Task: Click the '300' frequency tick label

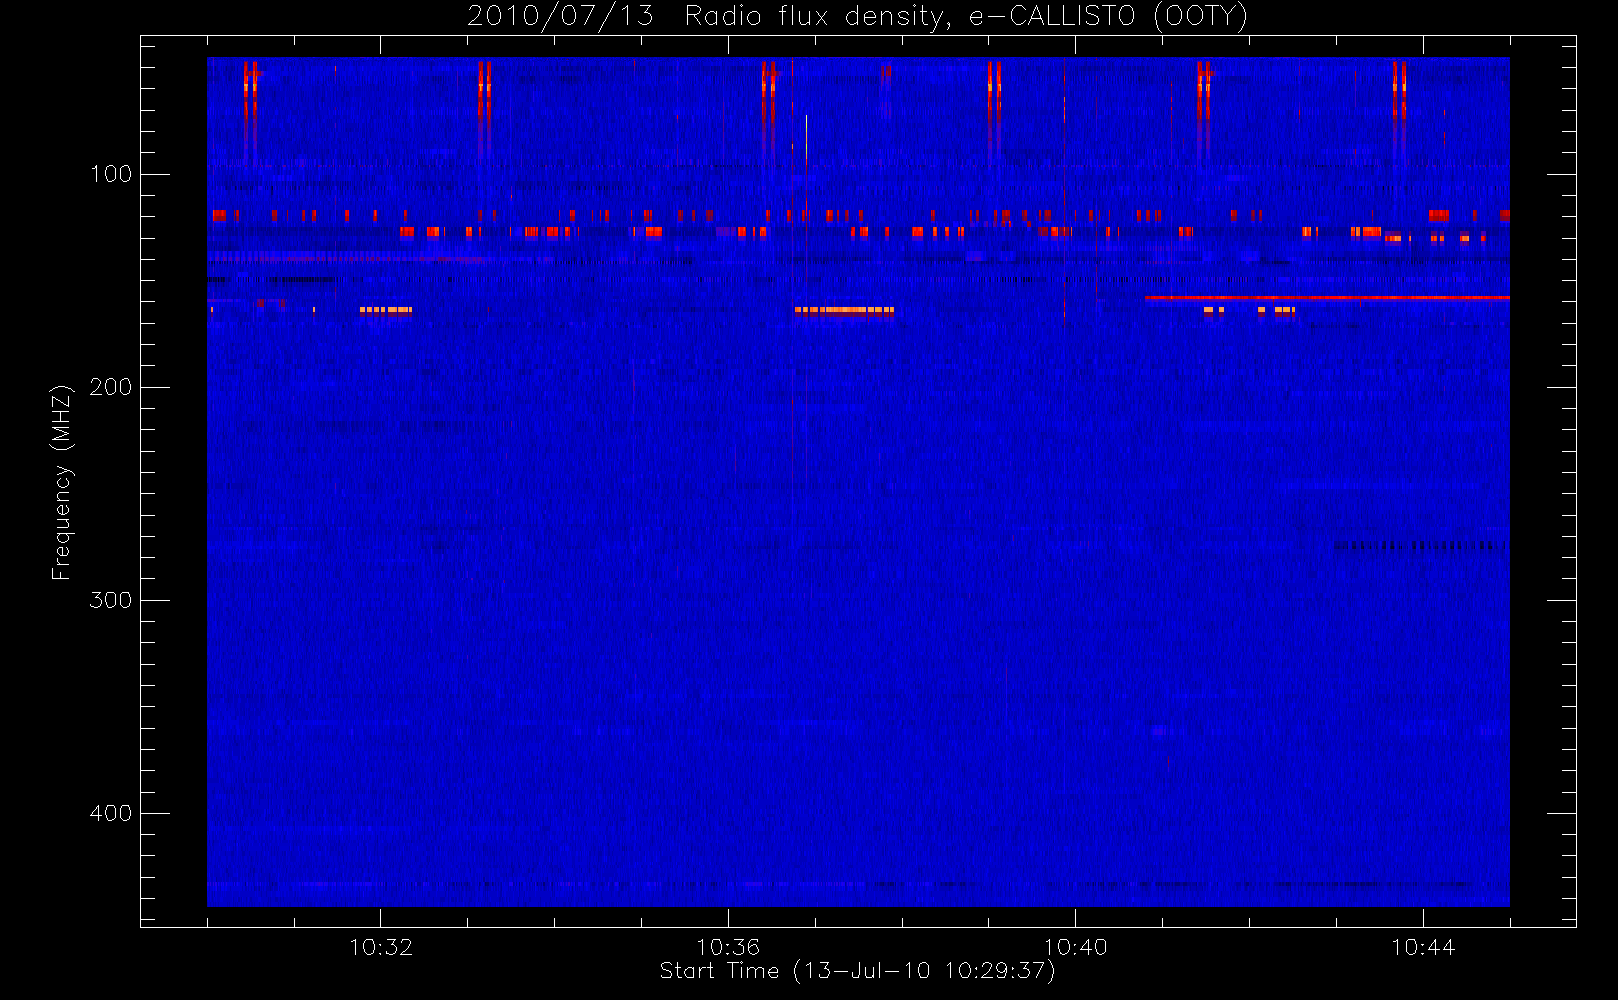Action: [110, 600]
